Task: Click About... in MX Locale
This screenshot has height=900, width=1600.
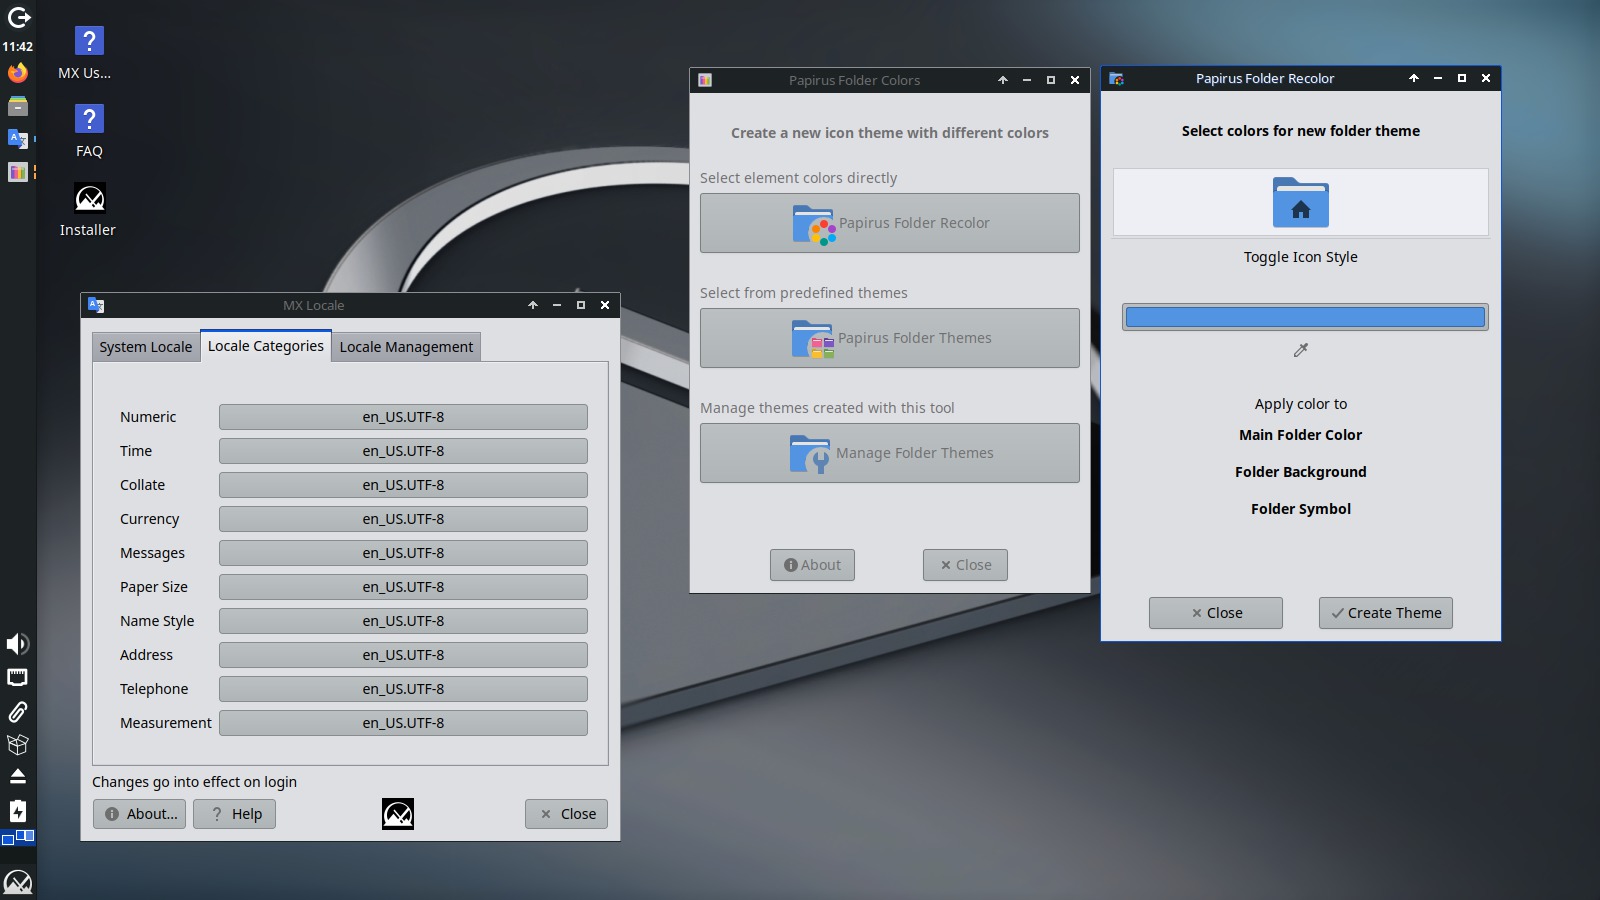Action: point(140,814)
